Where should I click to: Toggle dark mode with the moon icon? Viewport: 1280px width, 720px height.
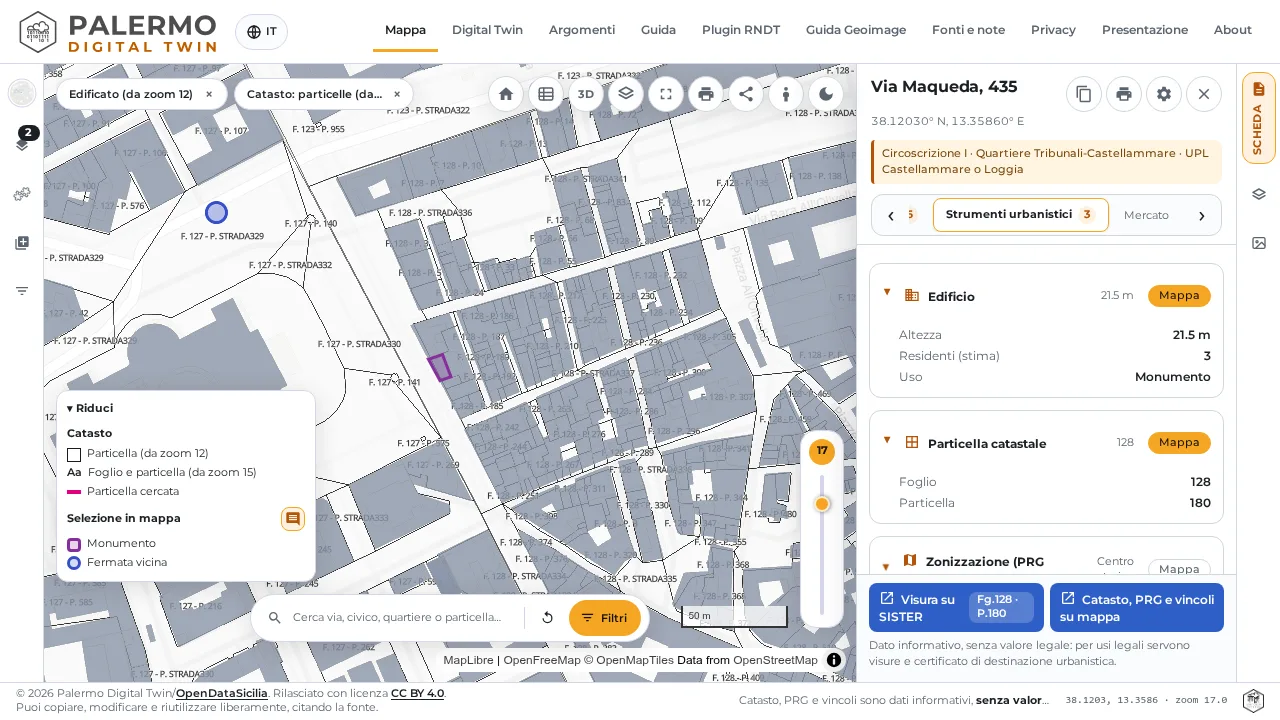[826, 94]
